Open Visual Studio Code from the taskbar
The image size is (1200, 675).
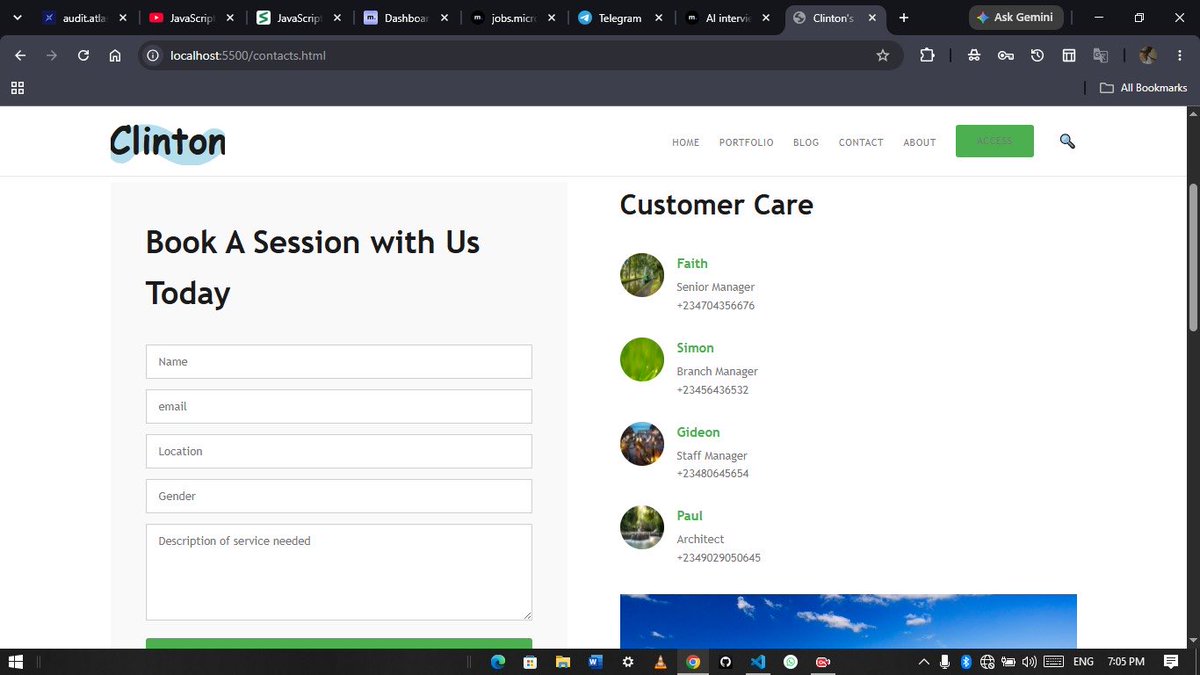tap(758, 662)
